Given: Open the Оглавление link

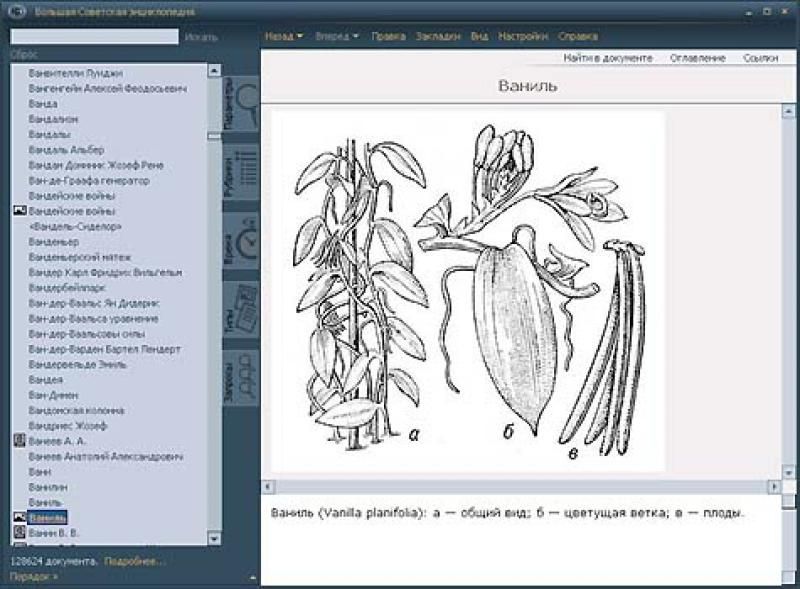Looking at the screenshot, I should click(697, 58).
